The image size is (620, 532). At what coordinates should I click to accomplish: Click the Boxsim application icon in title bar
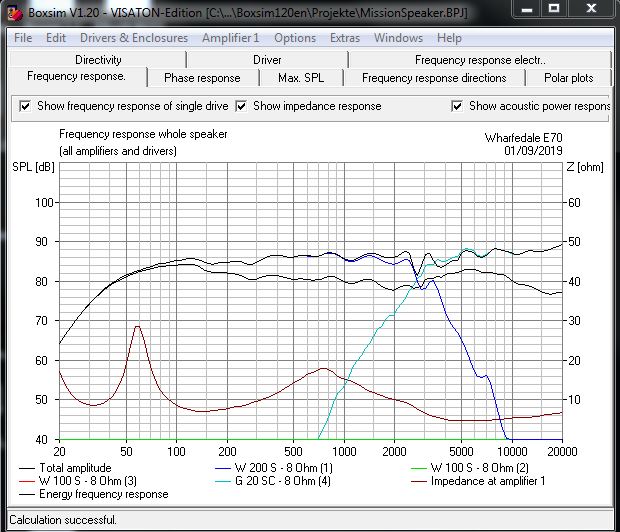coord(15,12)
